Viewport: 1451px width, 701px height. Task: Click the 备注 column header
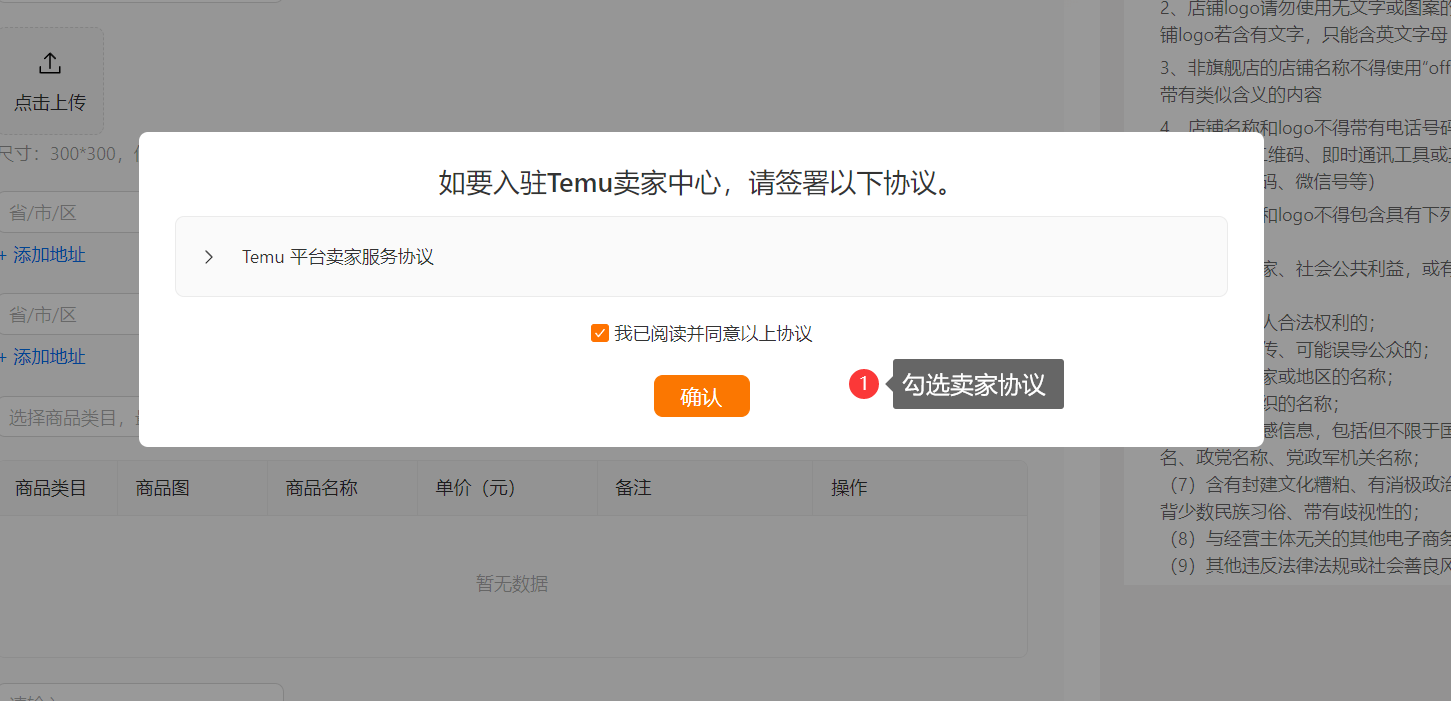tap(634, 488)
